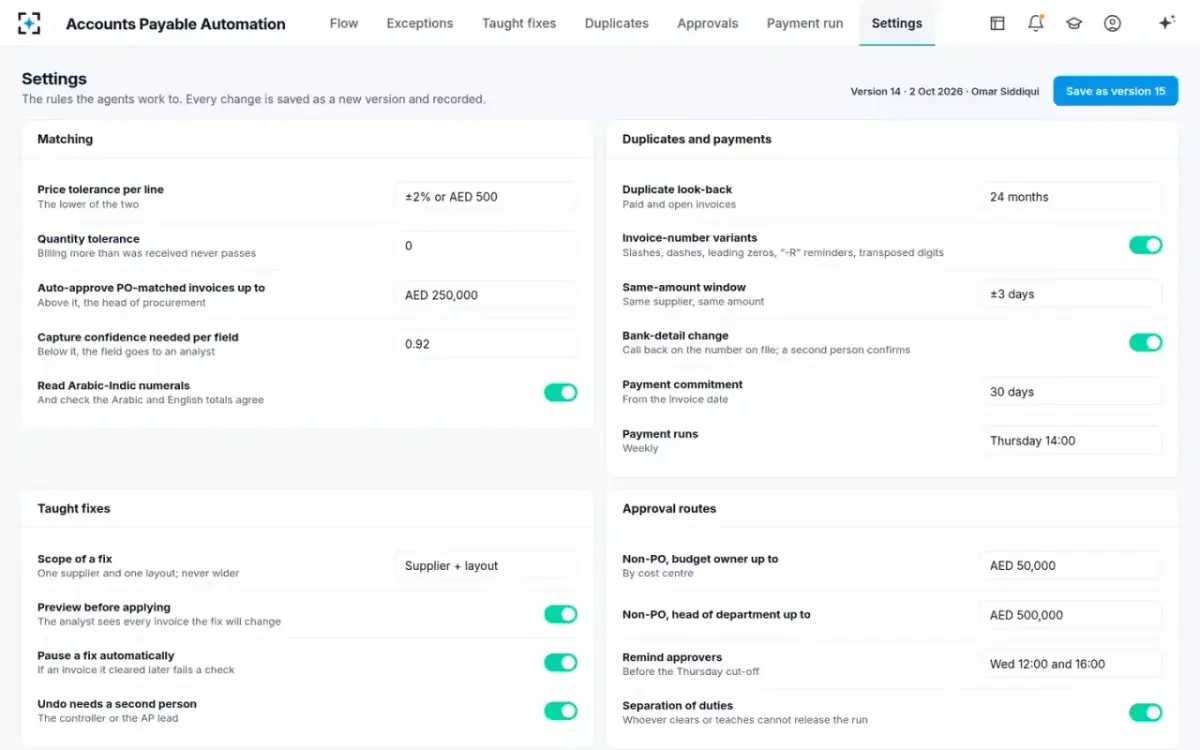Screen dimensions: 1200x750
Task: Toggle Separation of duties switch
Action: click(x=1146, y=712)
